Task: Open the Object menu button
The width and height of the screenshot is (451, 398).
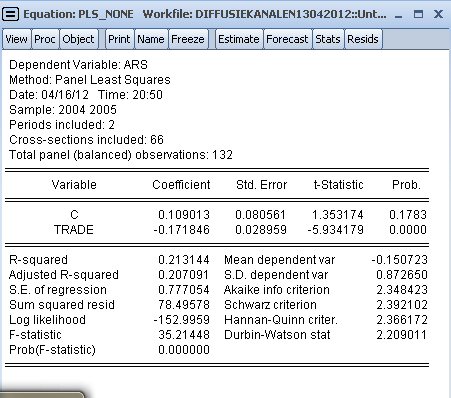Action: (79, 39)
